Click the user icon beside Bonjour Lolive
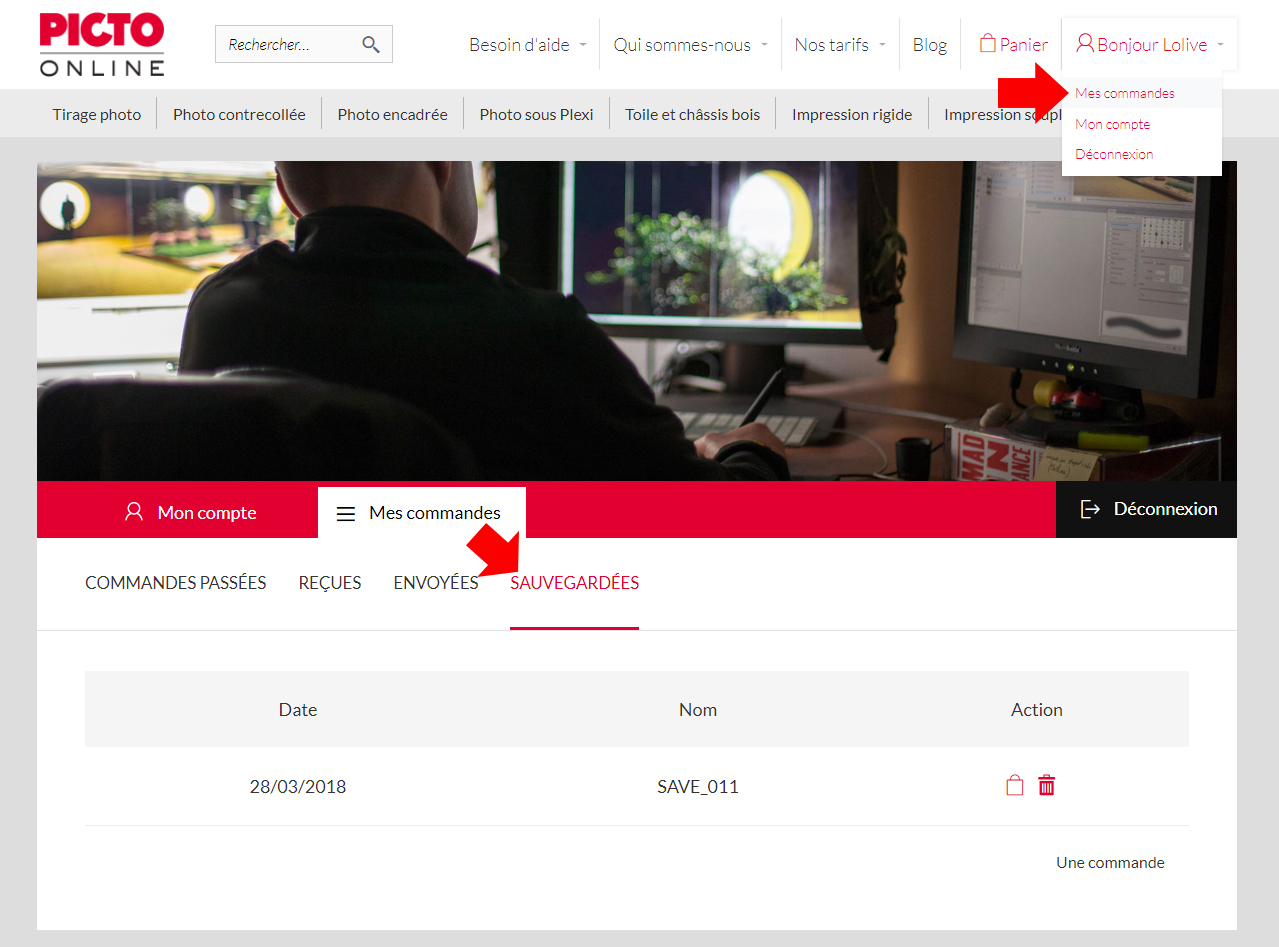Viewport: 1279px width, 947px height. (x=1084, y=44)
